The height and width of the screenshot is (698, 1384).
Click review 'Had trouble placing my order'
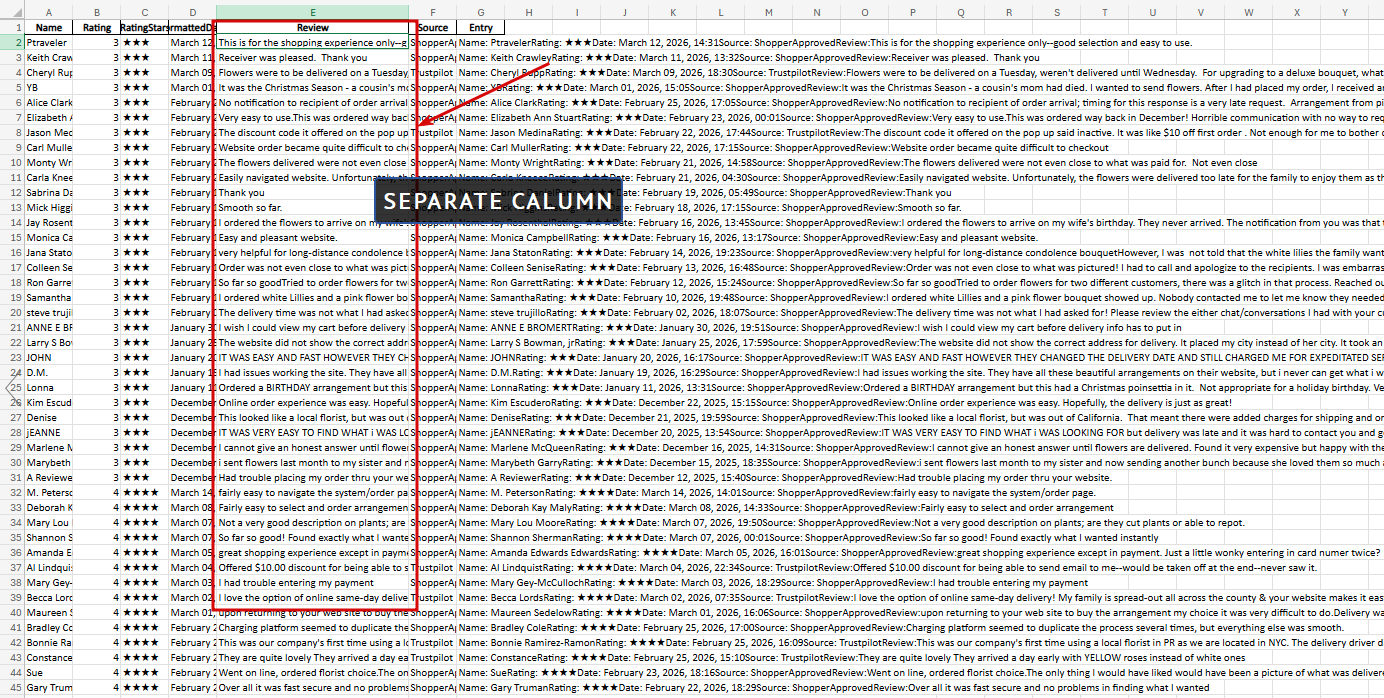tap(312, 477)
